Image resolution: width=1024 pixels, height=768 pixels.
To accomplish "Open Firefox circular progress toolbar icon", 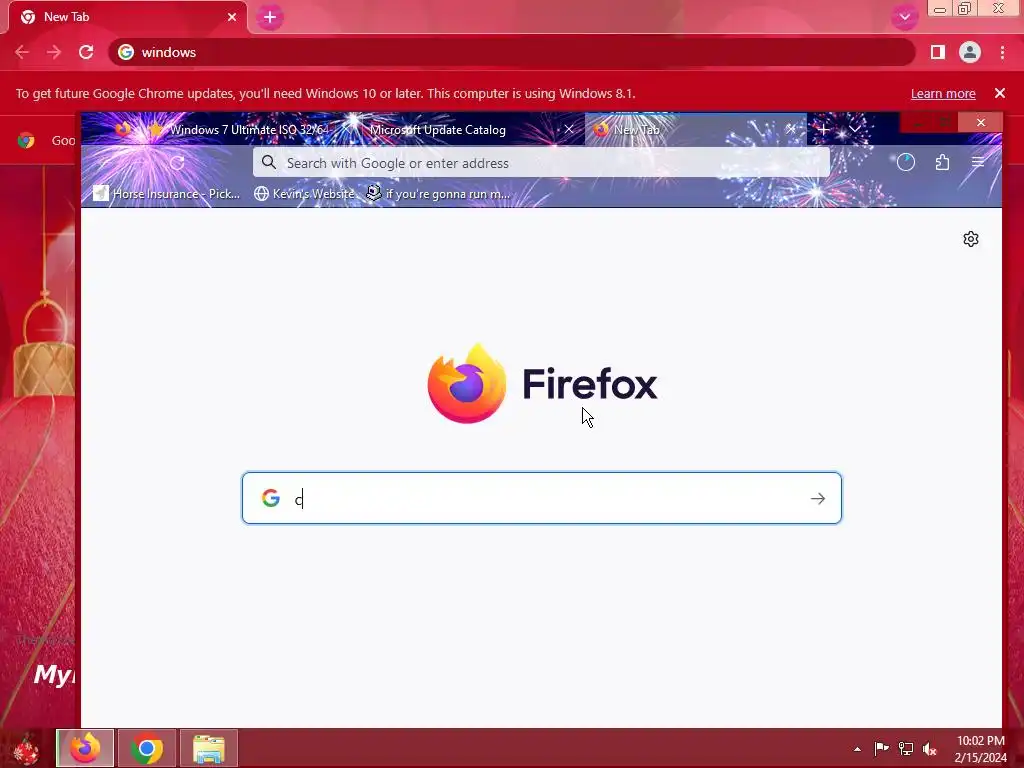I will 906,163.
